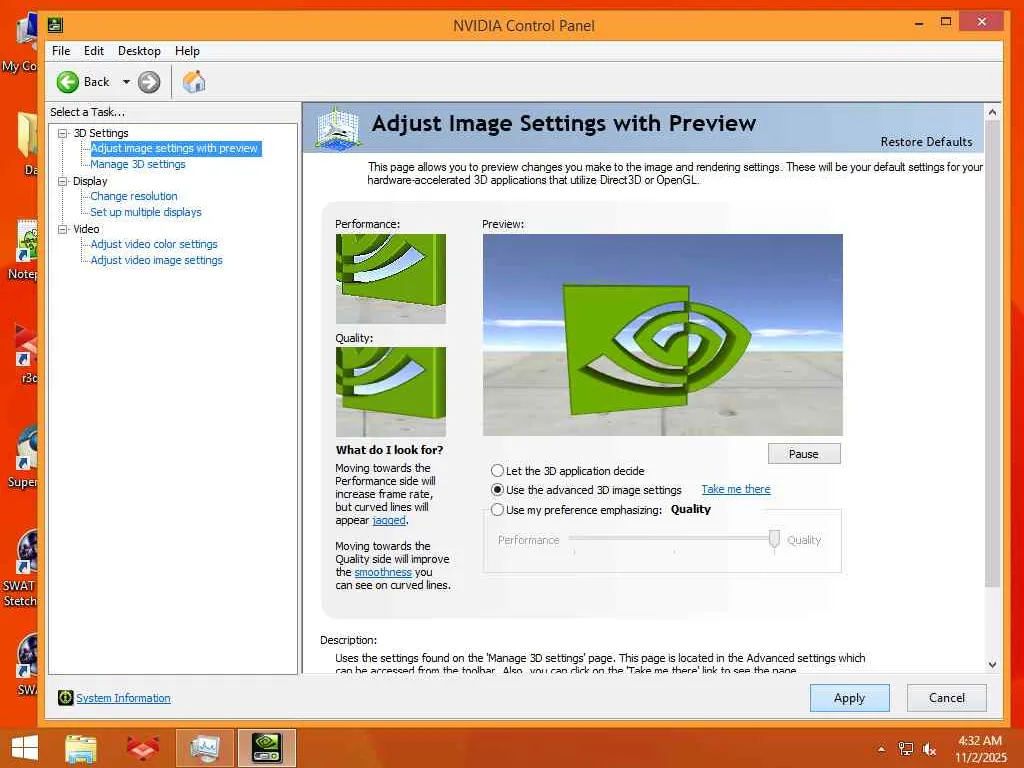Select Let the 3D application decide
Image resolution: width=1024 pixels, height=768 pixels.
(x=498, y=470)
